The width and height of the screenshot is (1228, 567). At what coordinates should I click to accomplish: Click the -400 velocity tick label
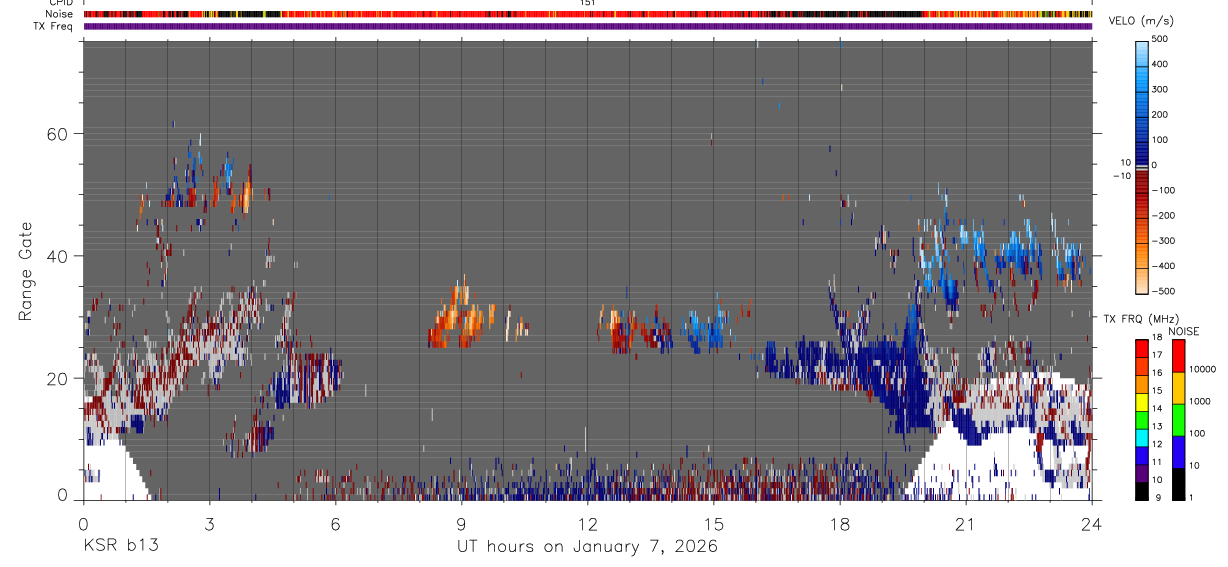click(1164, 266)
